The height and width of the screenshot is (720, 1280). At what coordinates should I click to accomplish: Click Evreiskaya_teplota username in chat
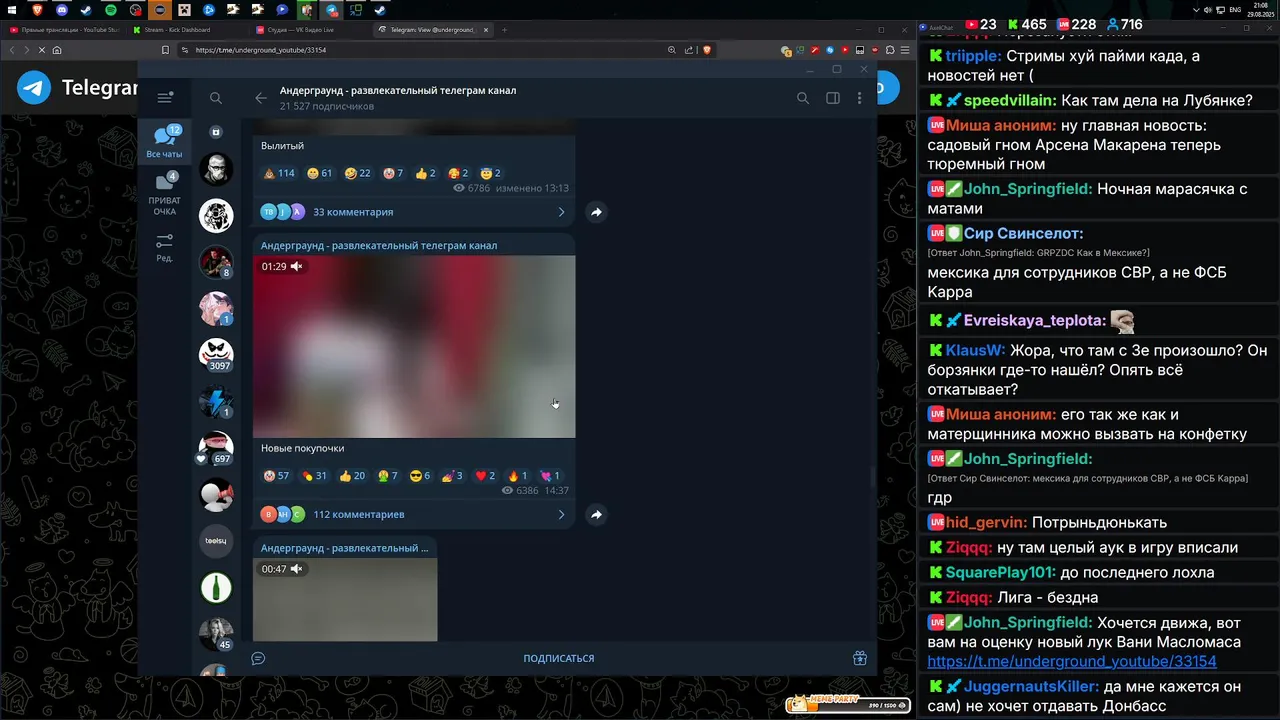[x=1035, y=321]
